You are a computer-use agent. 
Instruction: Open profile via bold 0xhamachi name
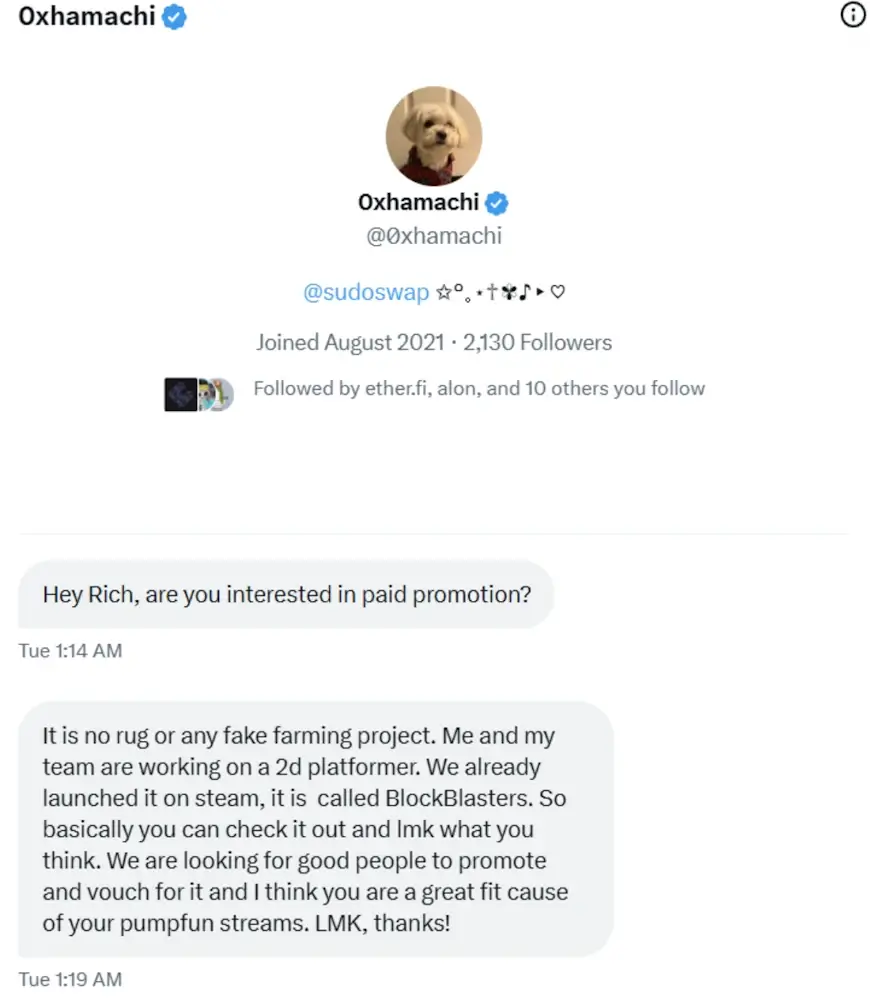pos(419,203)
